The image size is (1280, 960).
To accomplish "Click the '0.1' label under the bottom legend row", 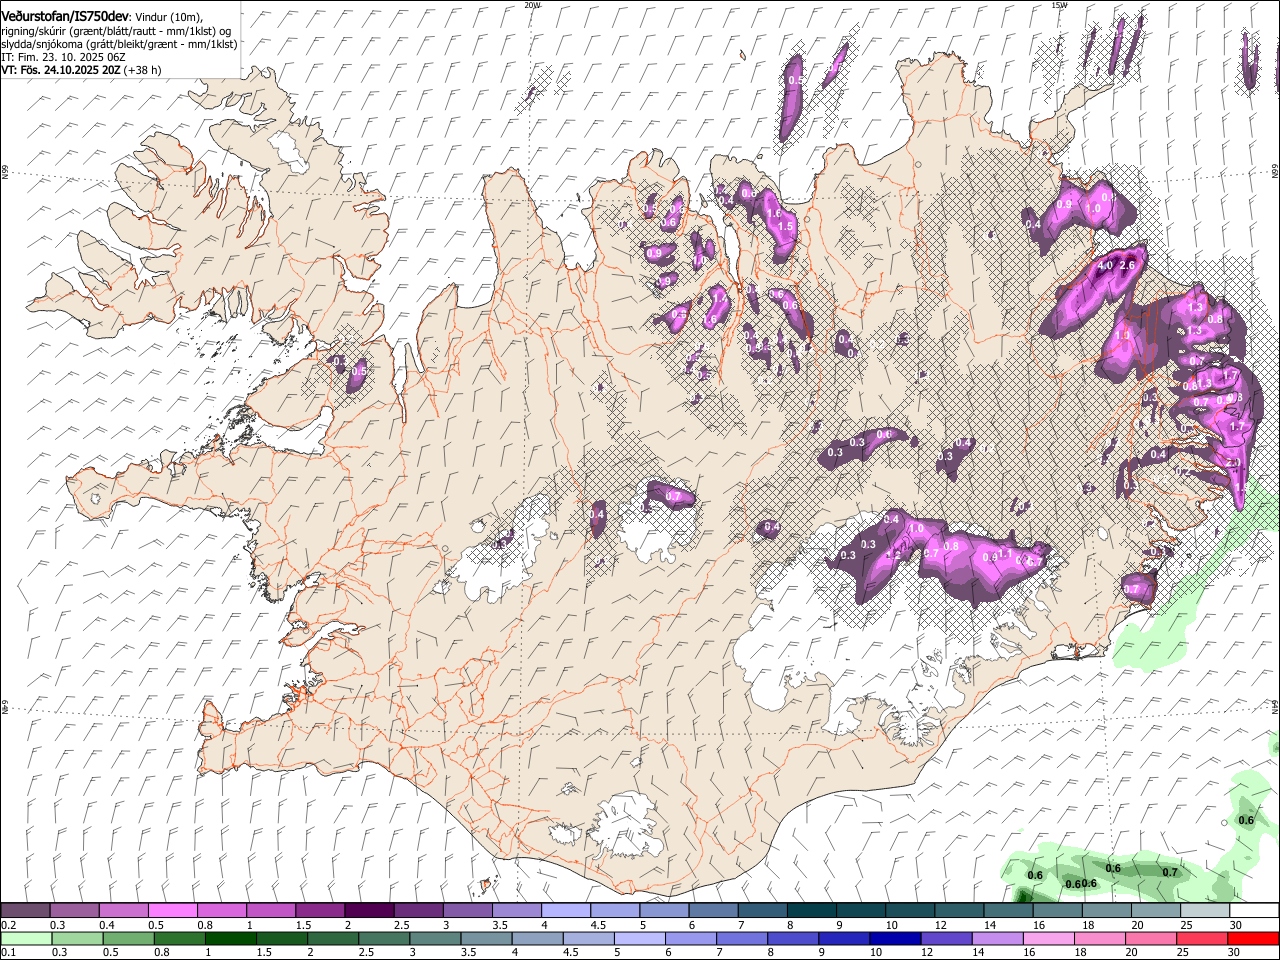I will pyautogui.click(x=8, y=953).
